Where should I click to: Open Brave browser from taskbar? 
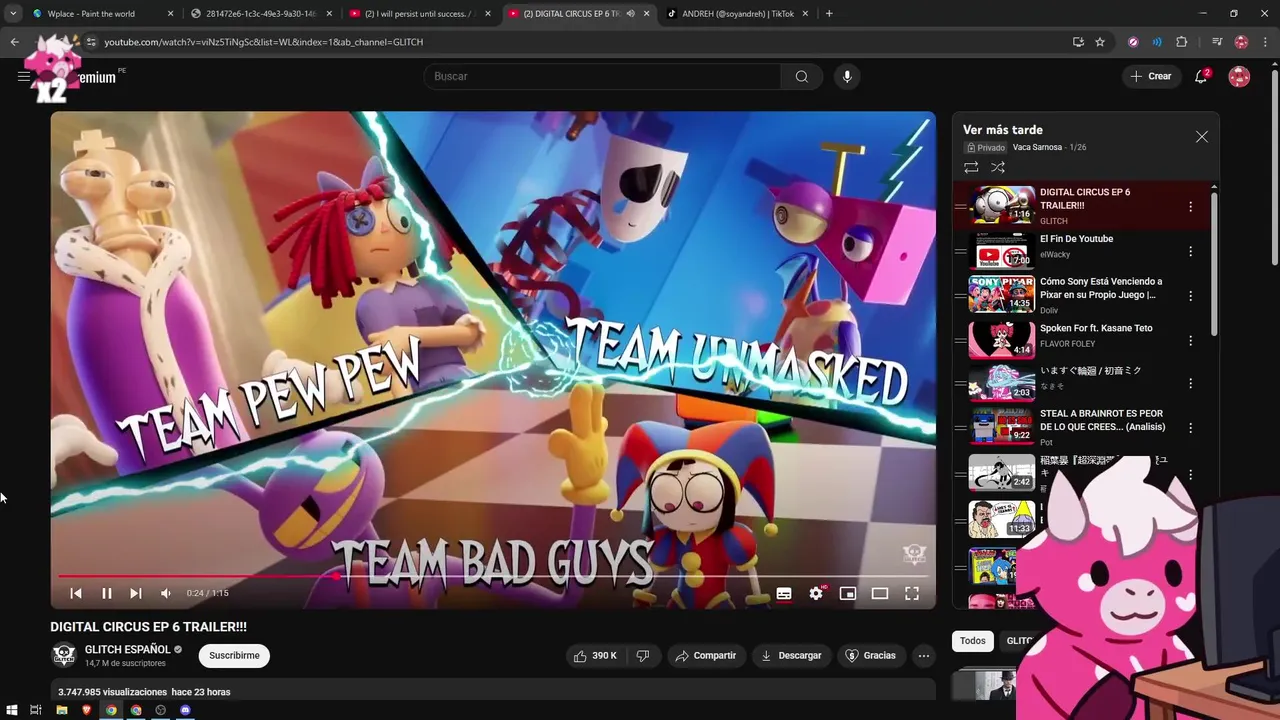[x=87, y=710]
